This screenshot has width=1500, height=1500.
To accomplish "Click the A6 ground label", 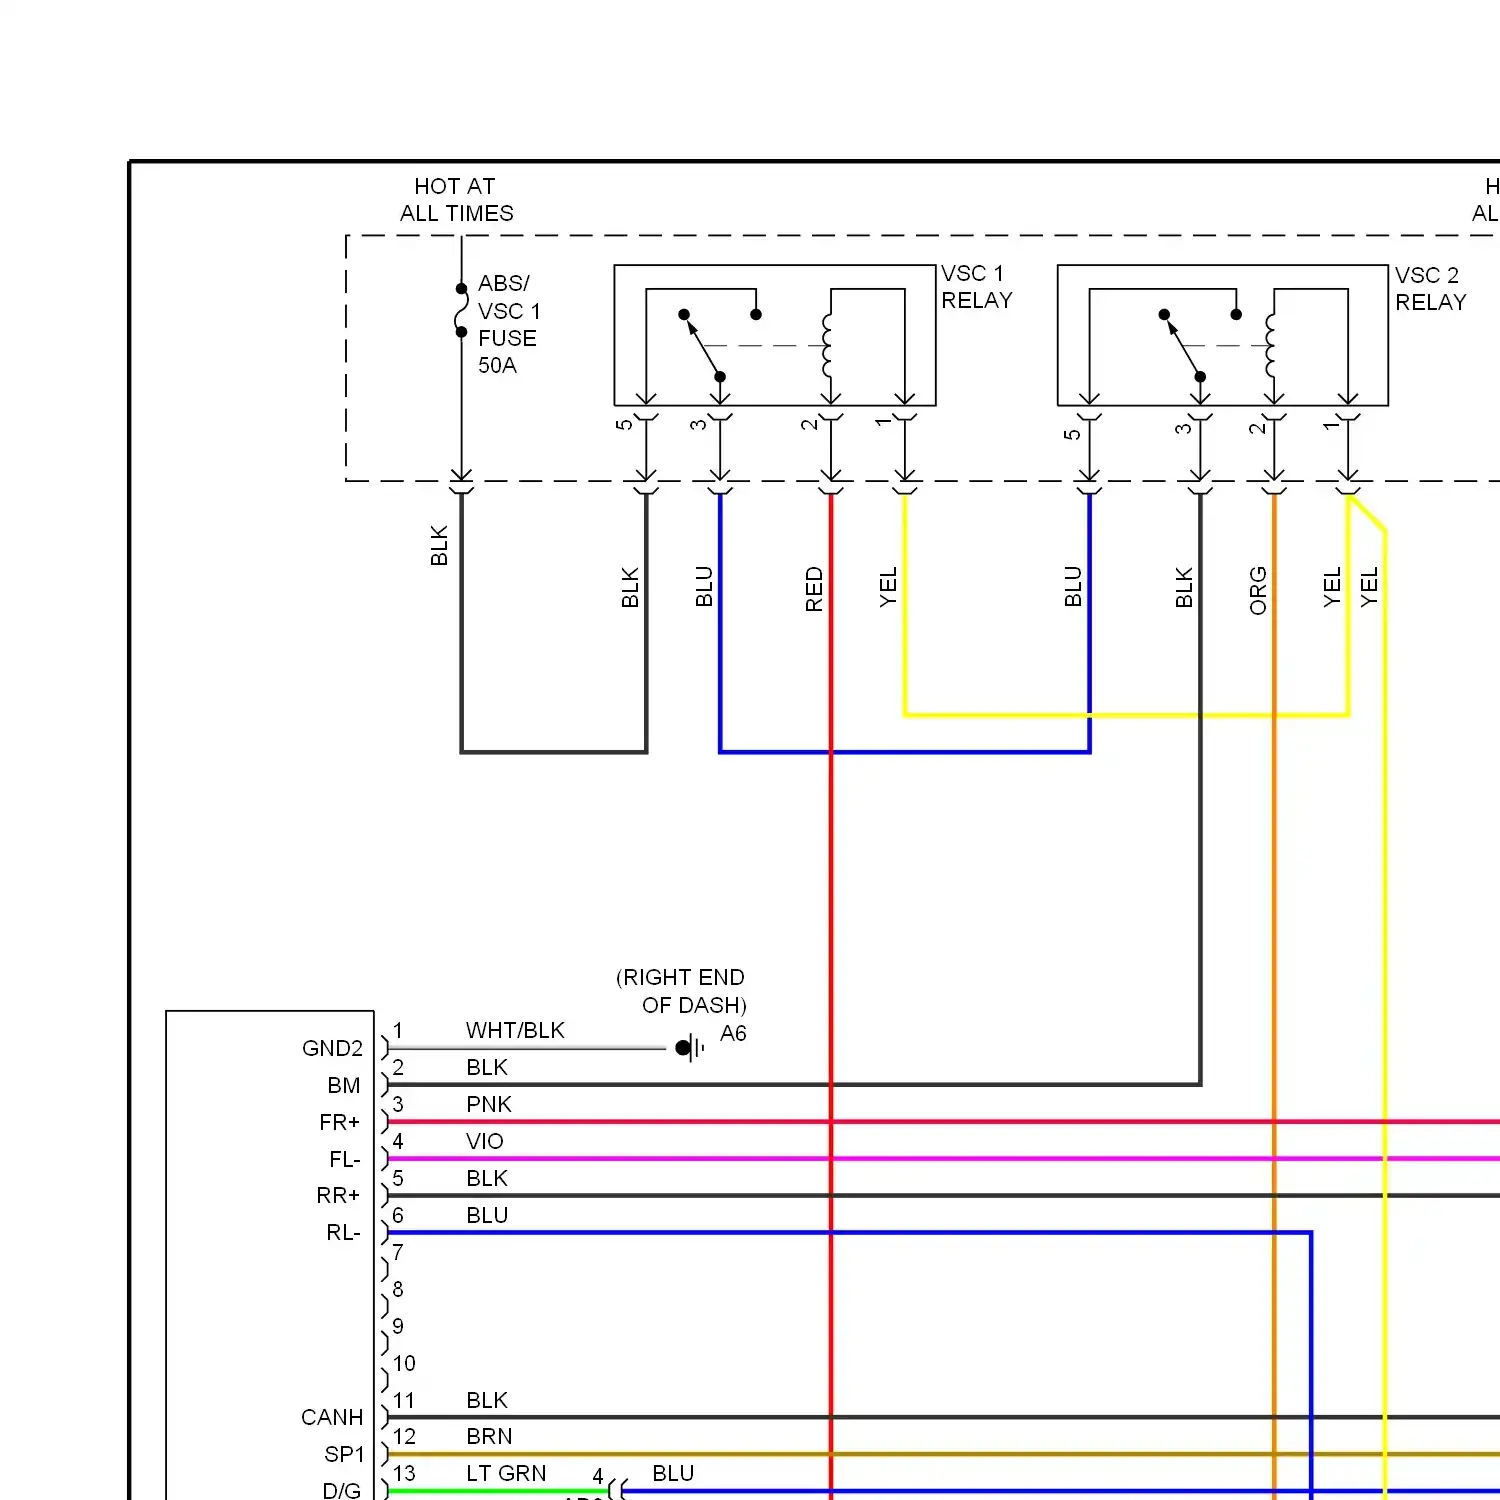I will [x=733, y=1033].
